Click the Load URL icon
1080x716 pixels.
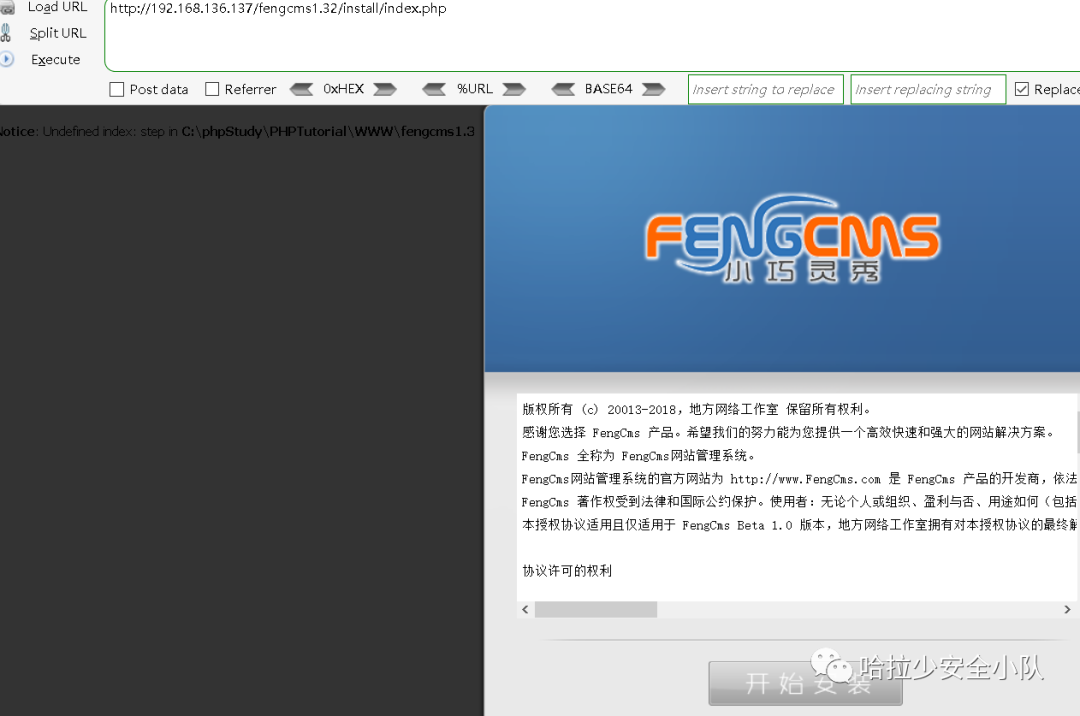coord(7,8)
